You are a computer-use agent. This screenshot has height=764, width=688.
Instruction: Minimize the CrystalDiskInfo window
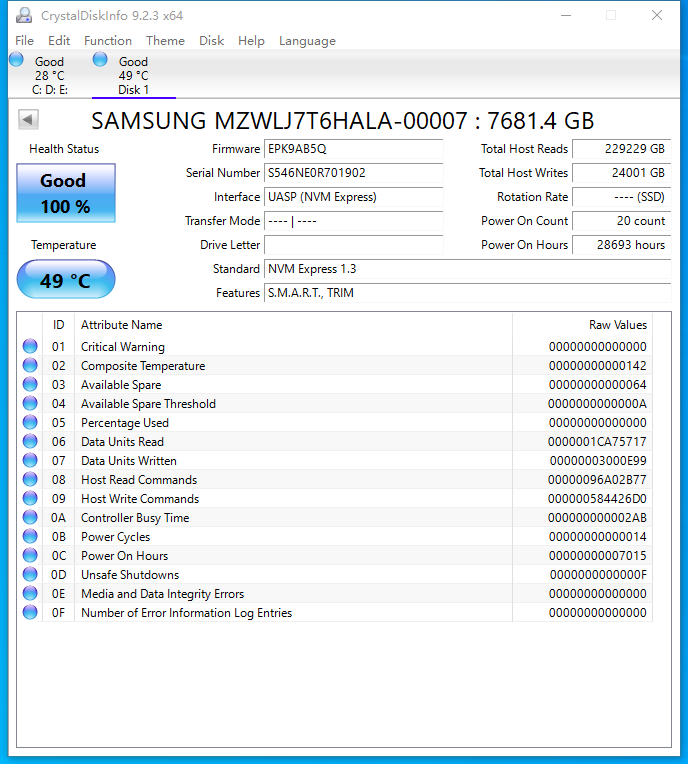tap(566, 15)
